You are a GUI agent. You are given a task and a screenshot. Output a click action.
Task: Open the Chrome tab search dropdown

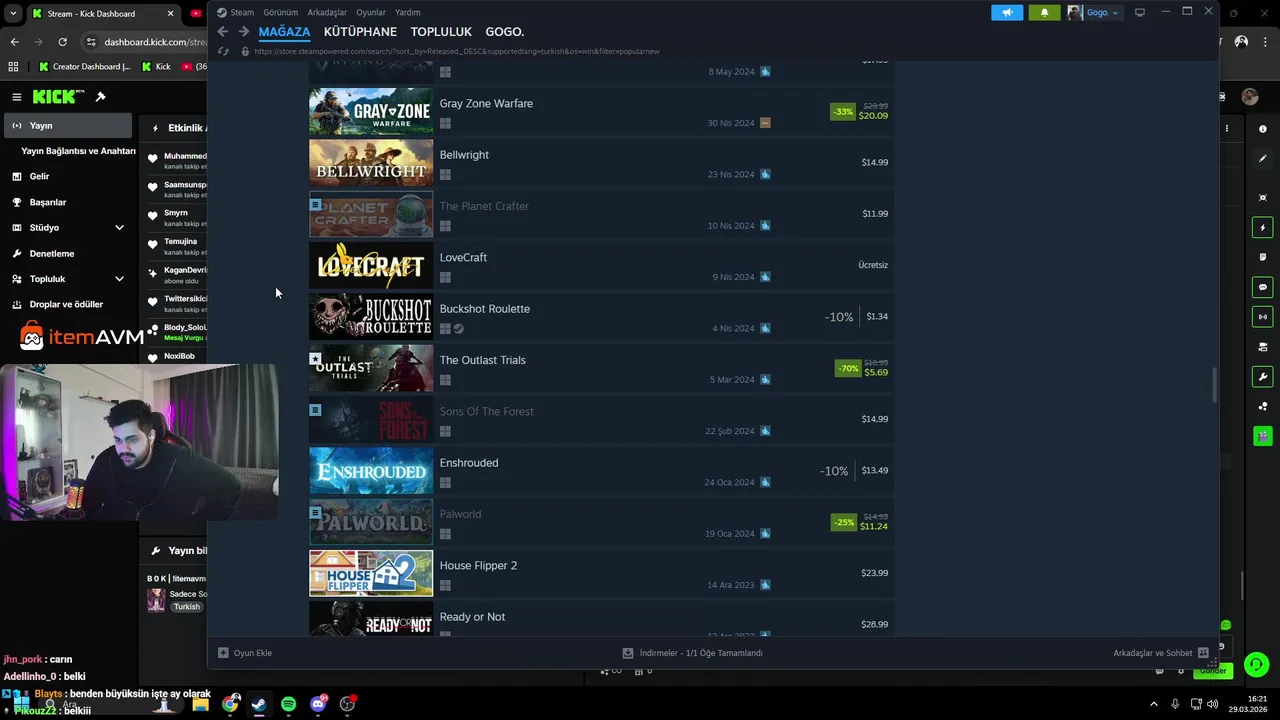point(13,14)
